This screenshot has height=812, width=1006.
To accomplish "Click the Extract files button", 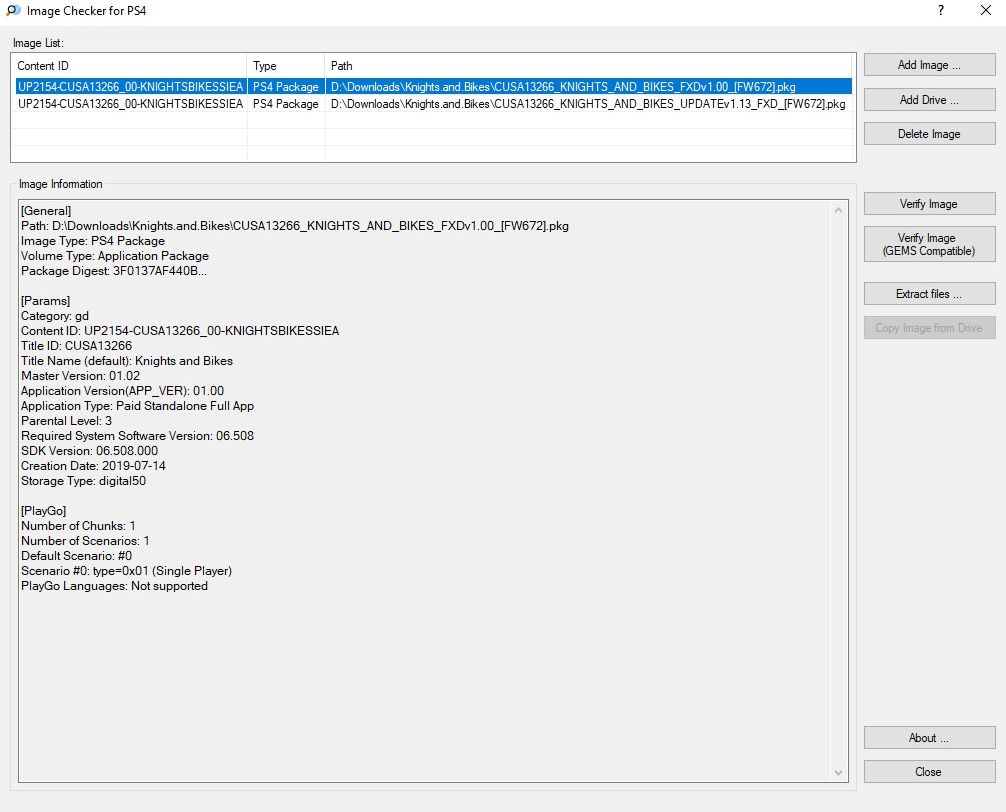I will click(929, 294).
